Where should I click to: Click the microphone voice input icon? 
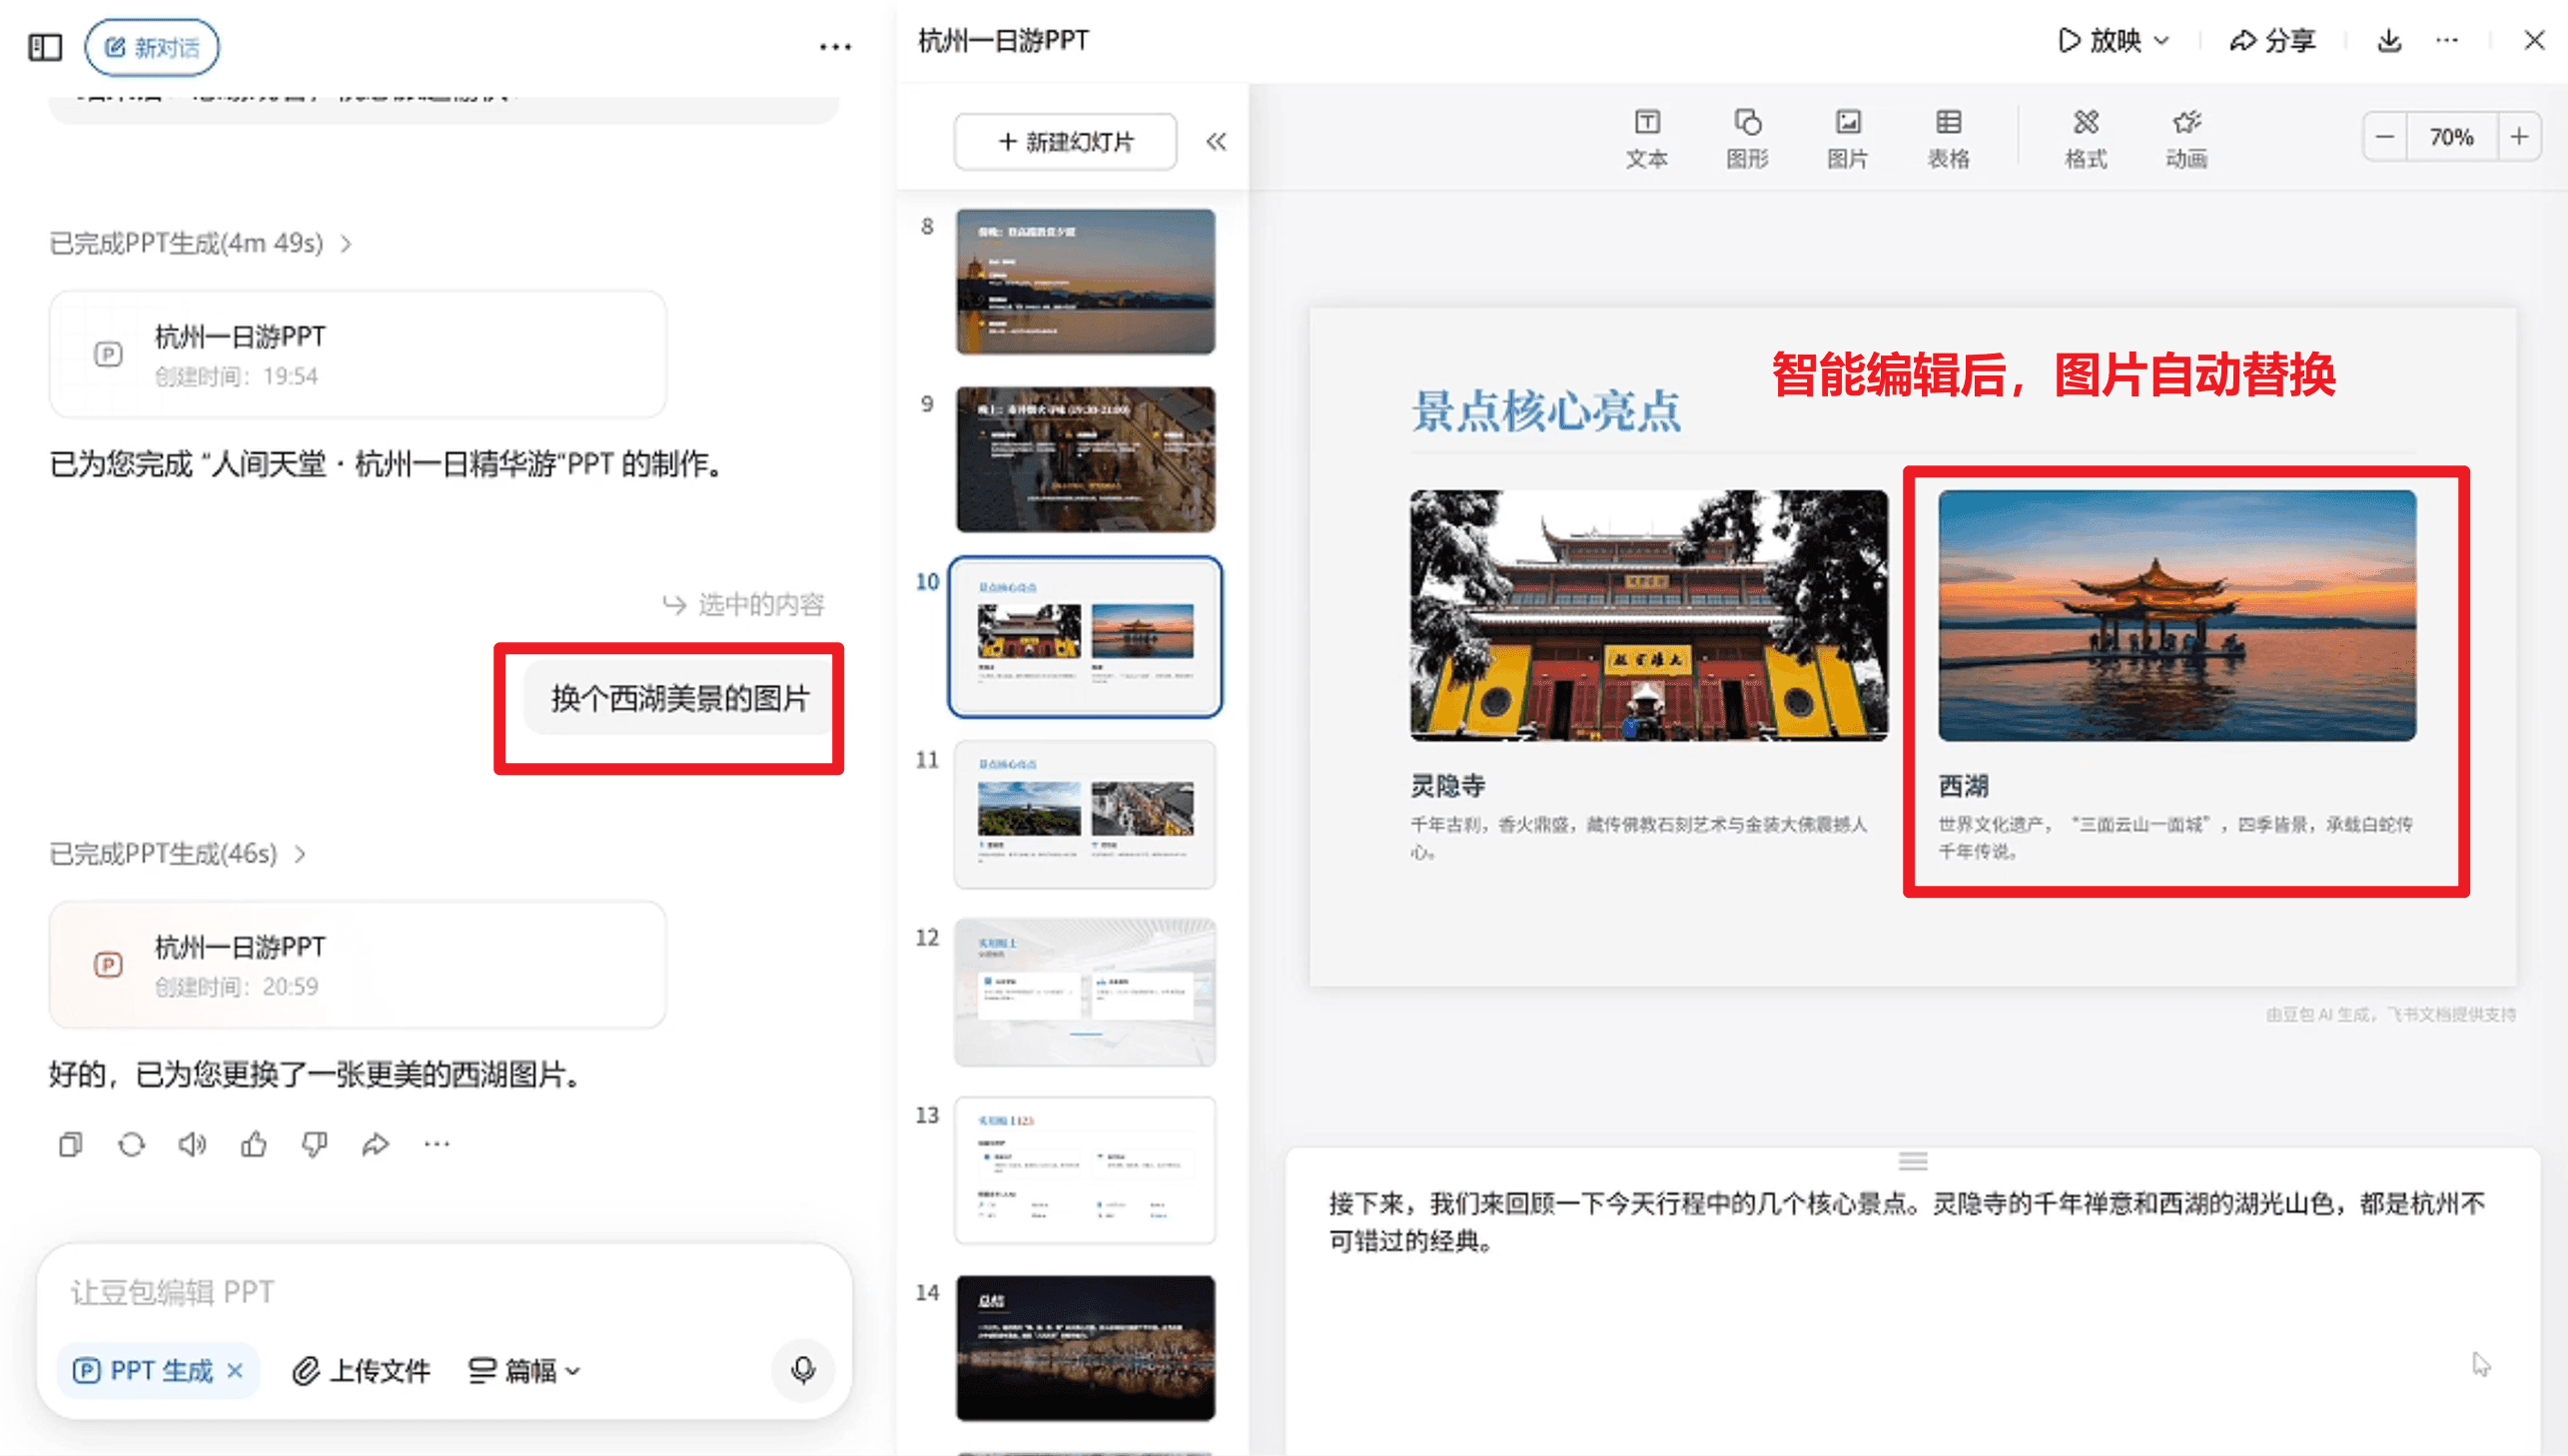(x=803, y=1369)
